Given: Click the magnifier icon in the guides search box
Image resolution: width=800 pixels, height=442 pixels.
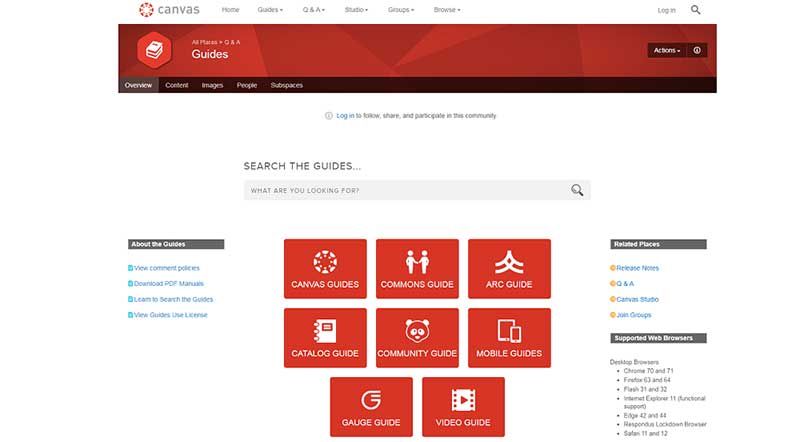Looking at the screenshot, I should 577,190.
